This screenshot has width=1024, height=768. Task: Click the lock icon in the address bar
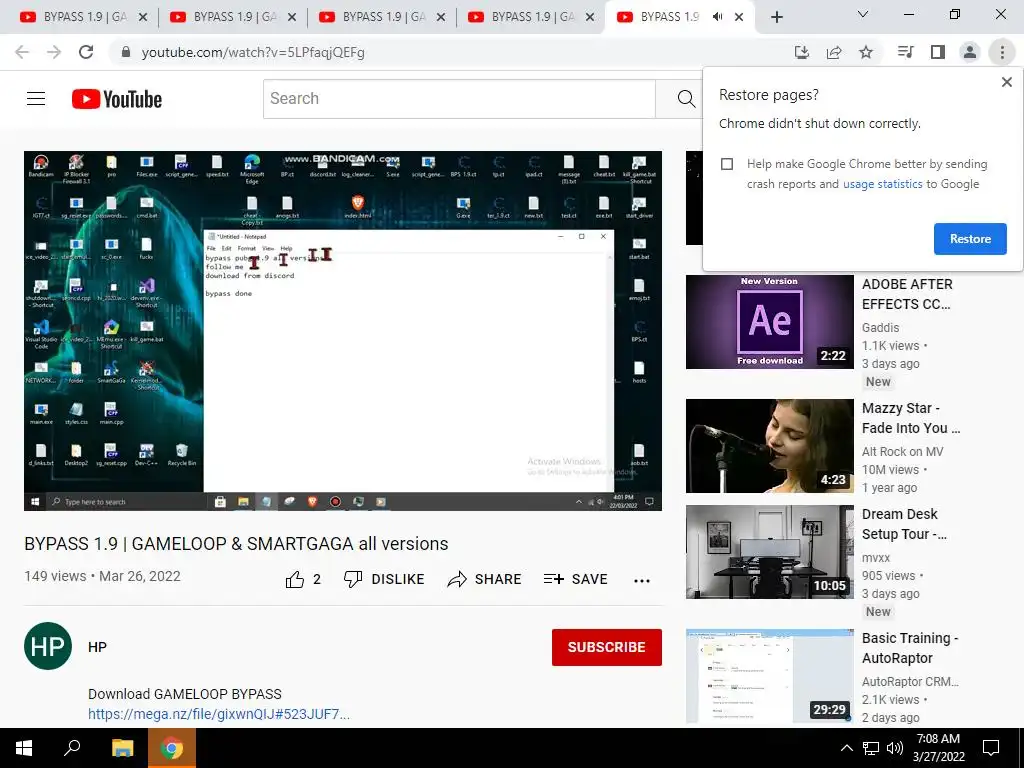(126, 52)
